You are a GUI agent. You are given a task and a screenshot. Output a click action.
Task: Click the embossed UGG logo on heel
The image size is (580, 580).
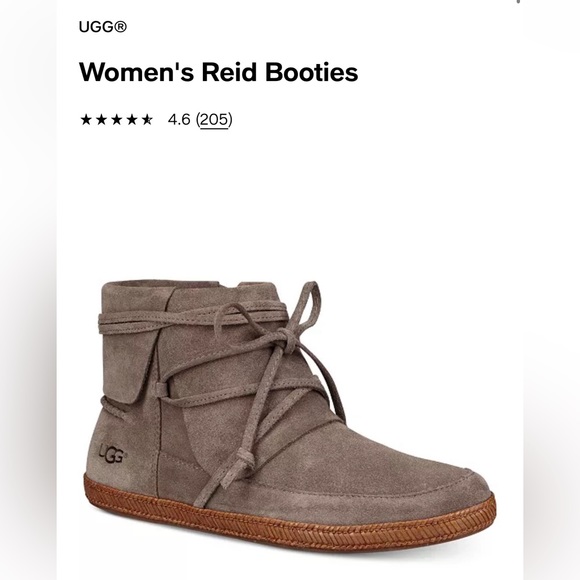tap(113, 453)
